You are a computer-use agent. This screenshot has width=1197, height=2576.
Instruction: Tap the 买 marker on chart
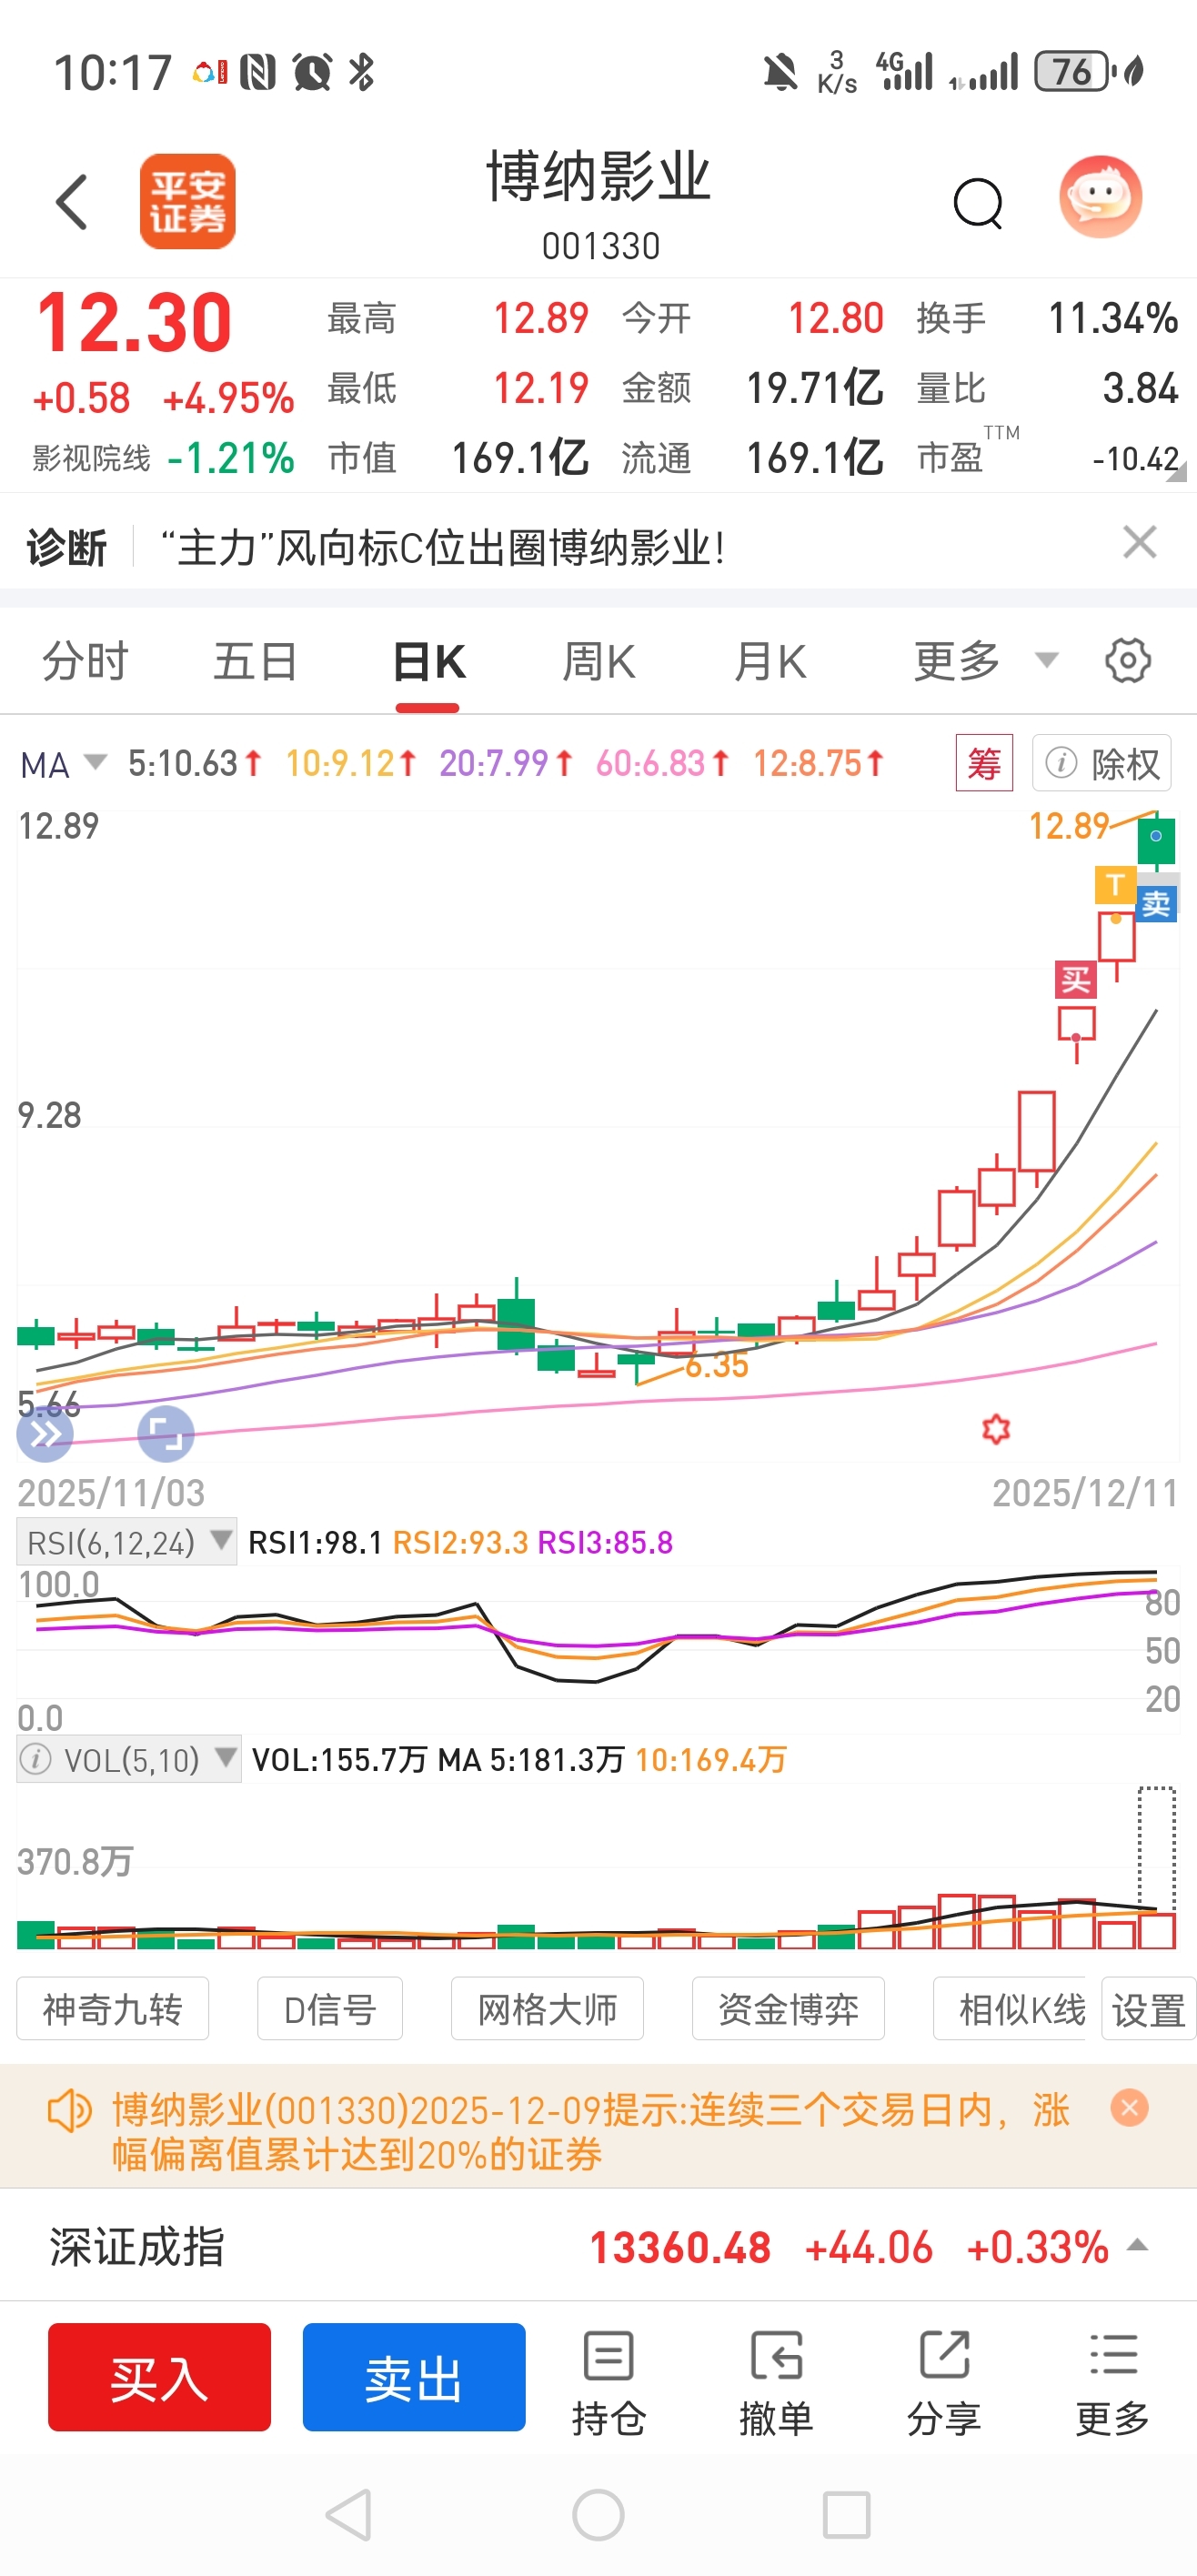tap(1076, 980)
